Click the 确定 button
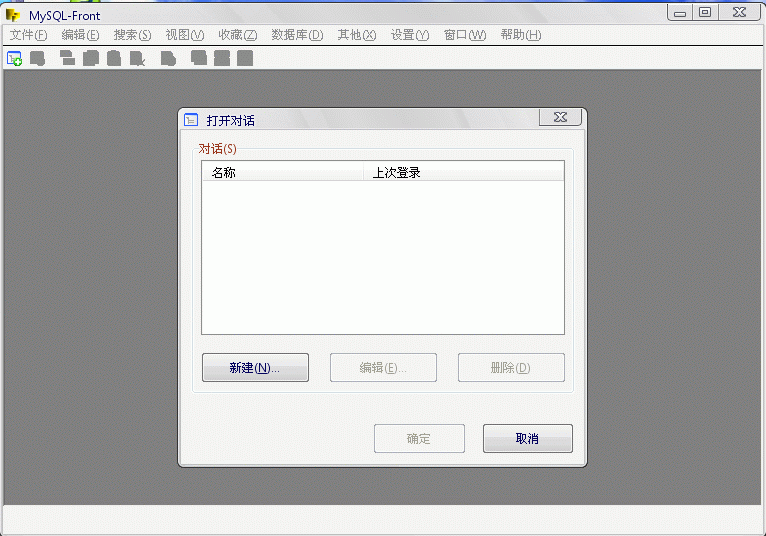The width and height of the screenshot is (766, 536). [x=419, y=438]
